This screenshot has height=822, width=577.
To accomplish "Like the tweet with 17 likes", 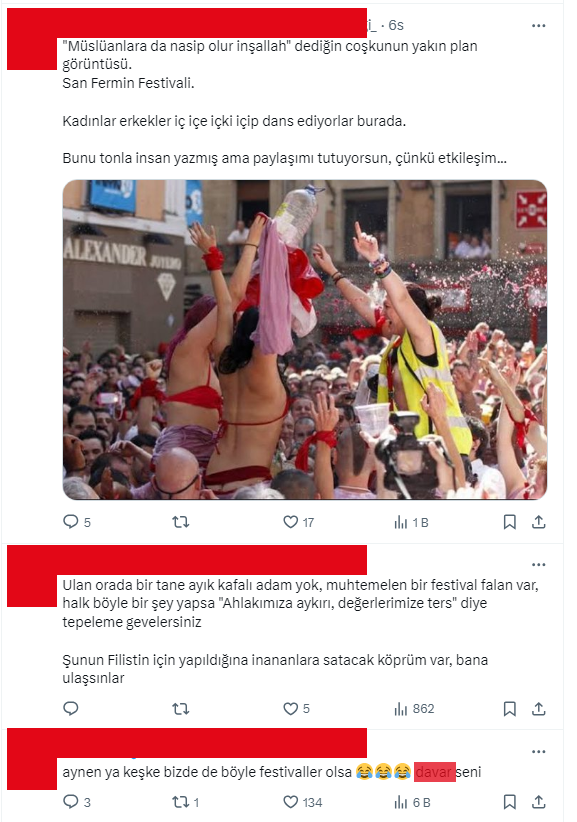I will [298, 522].
